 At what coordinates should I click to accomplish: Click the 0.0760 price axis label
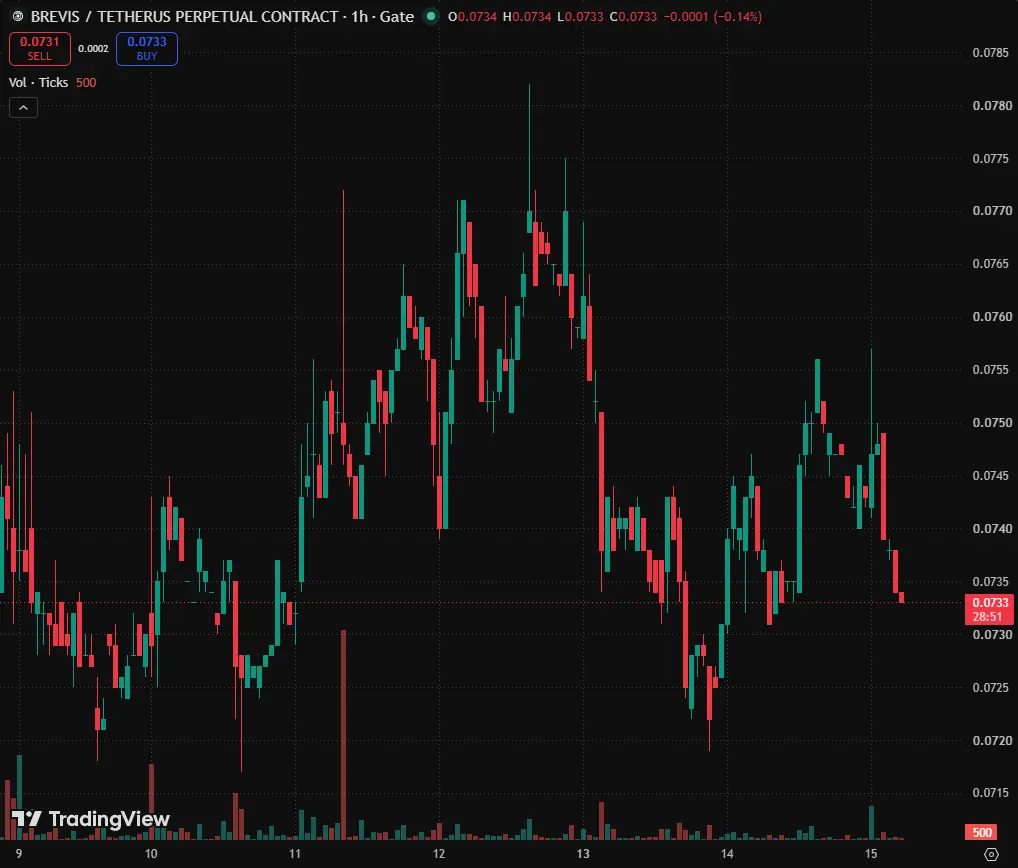click(991, 316)
